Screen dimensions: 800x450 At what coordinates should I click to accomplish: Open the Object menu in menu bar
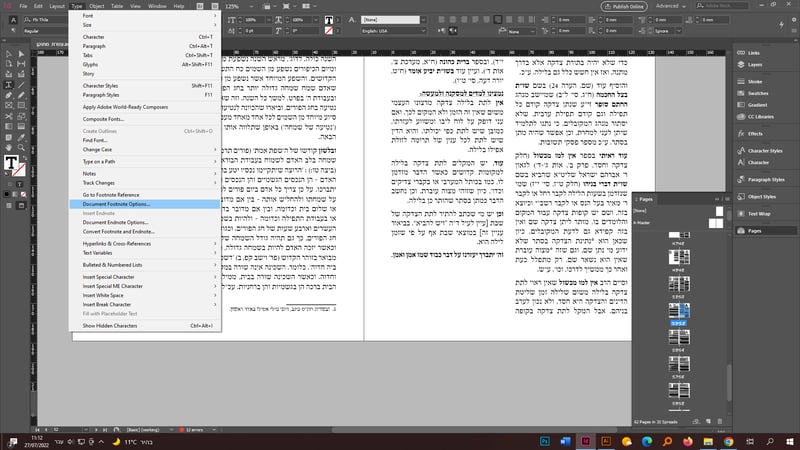tap(97, 5)
